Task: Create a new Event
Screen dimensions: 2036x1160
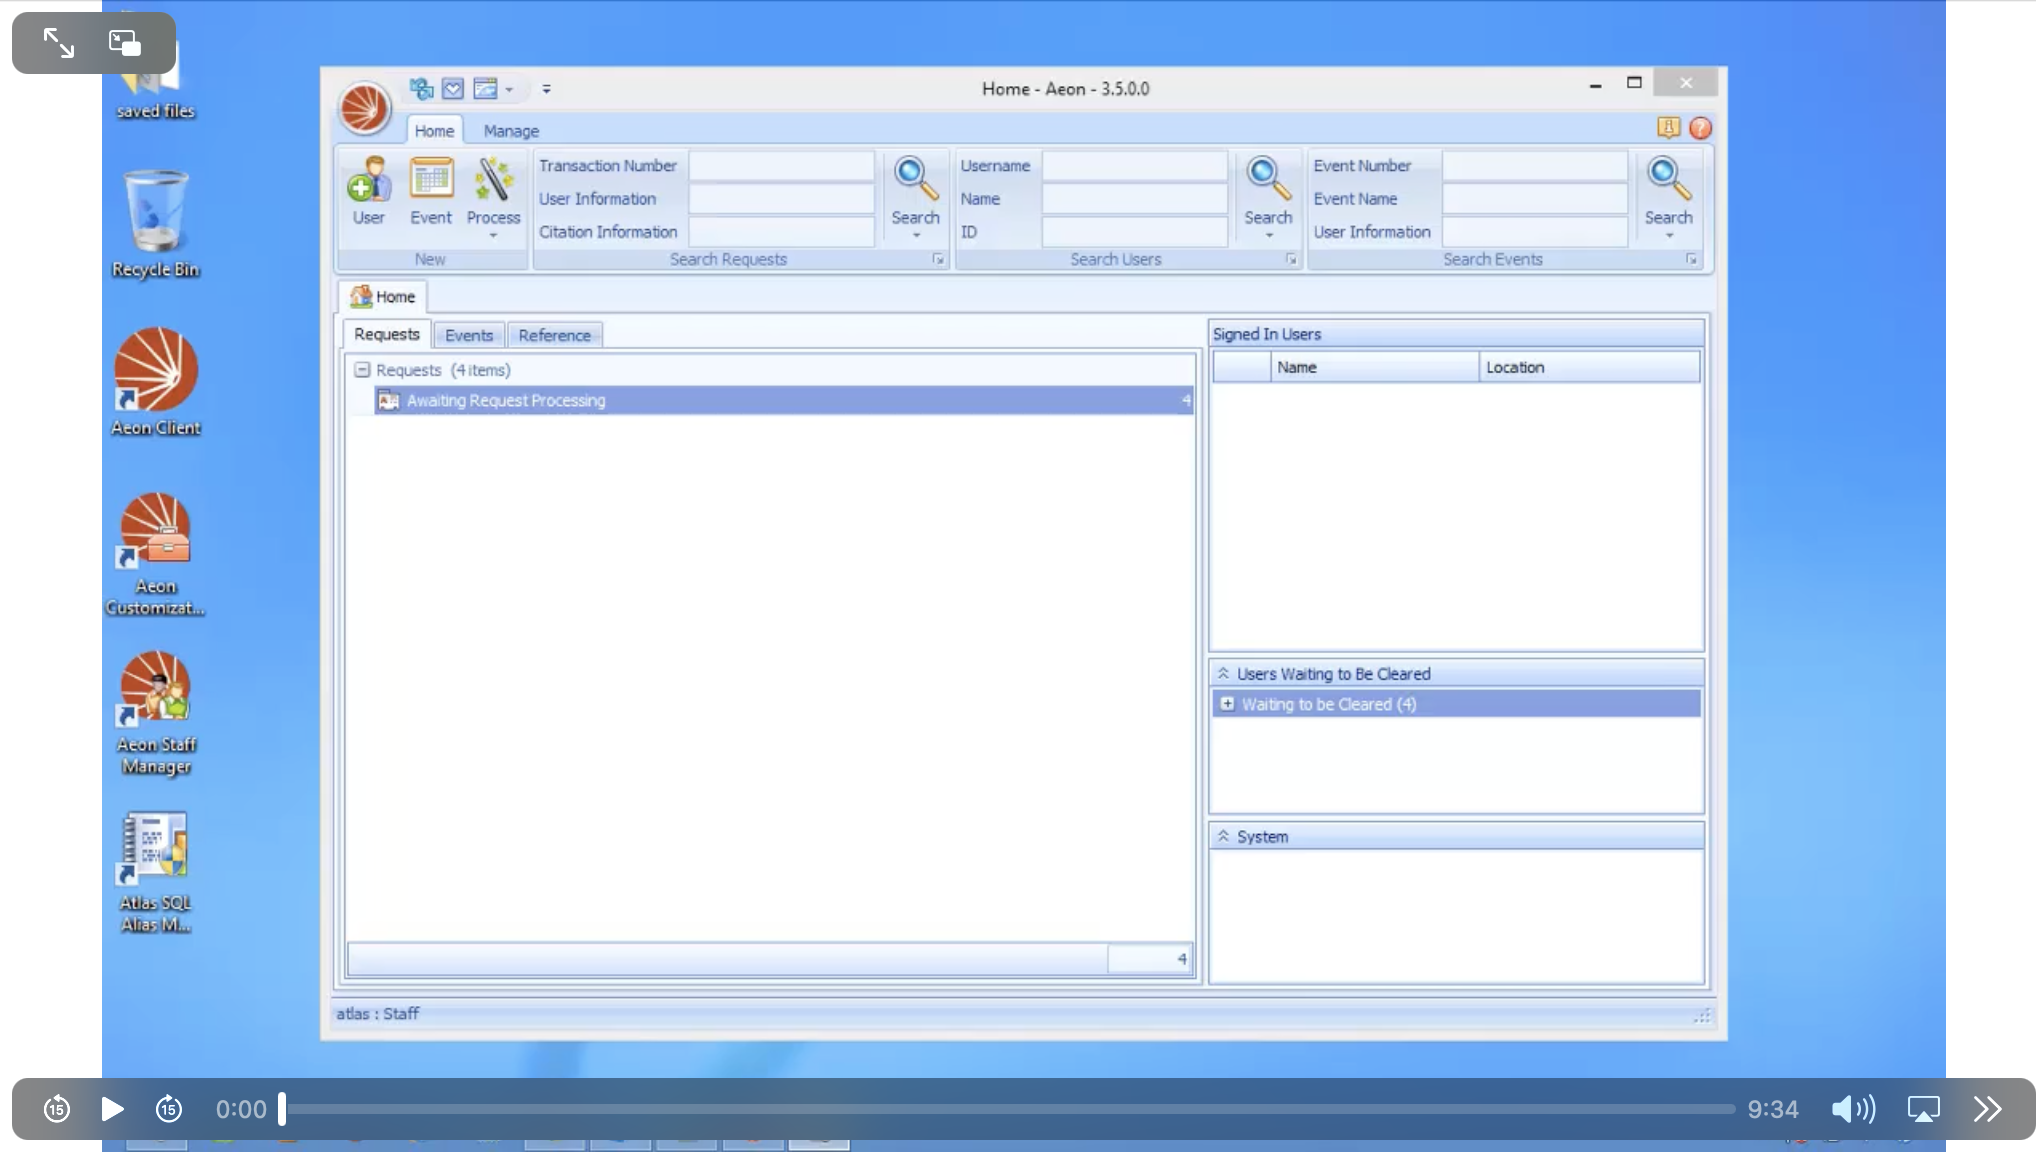Action: tap(430, 190)
